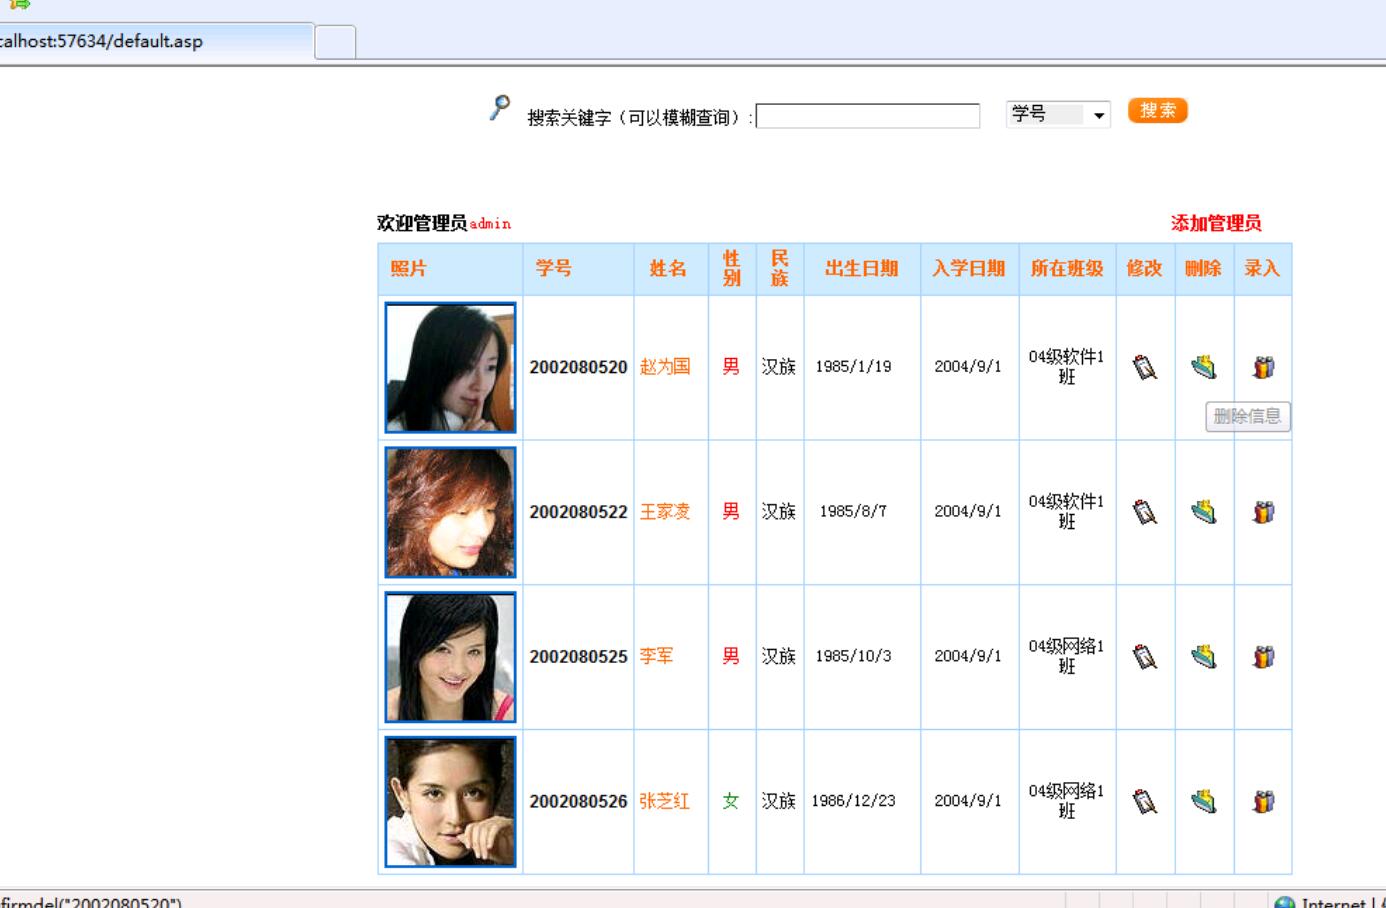The height and width of the screenshot is (908, 1386).
Task: Click class 04级网络1班 for 李军
Action: 1067,656
